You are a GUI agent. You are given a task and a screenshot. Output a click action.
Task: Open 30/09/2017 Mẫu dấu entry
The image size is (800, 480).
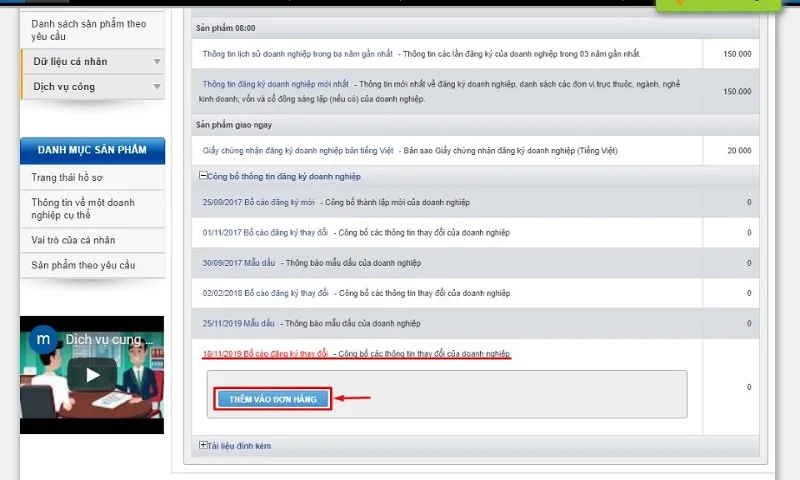point(239,263)
